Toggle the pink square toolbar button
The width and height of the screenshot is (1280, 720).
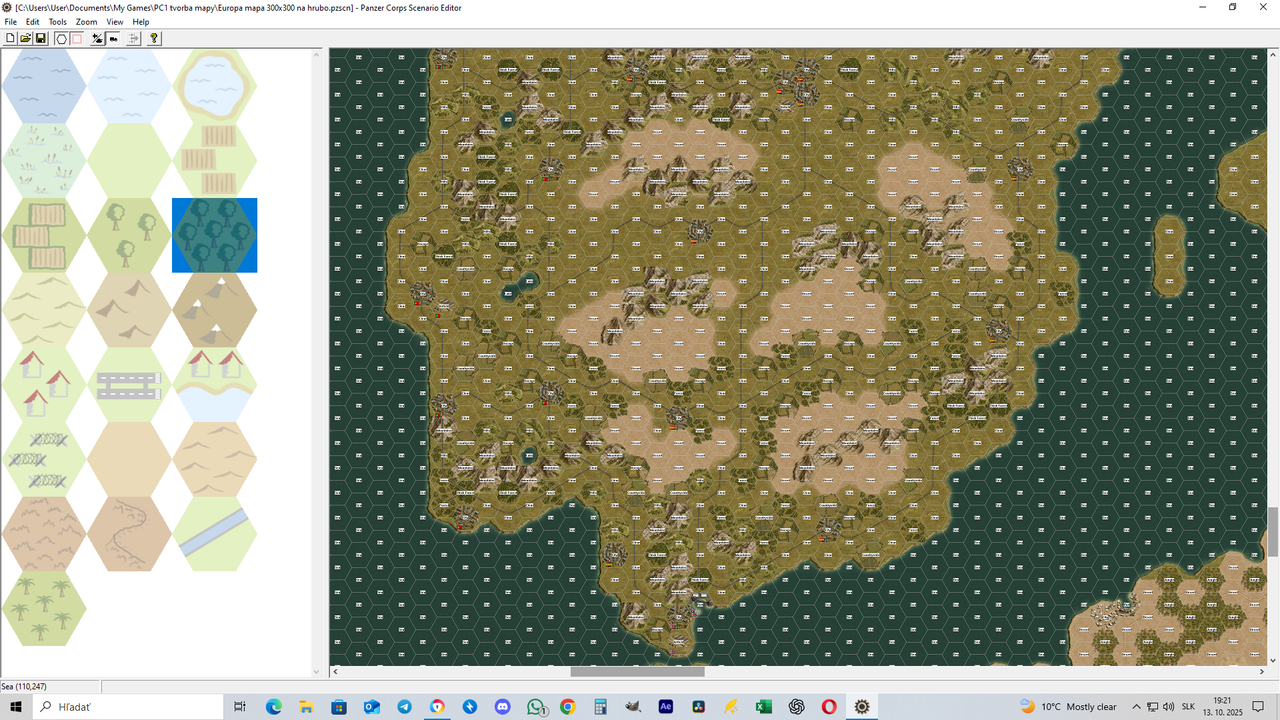click(x=76, y=38)
